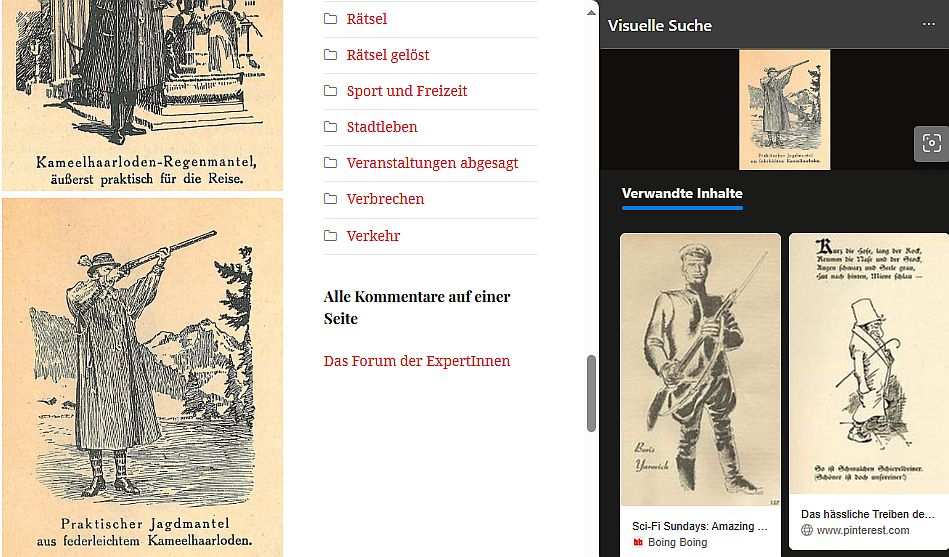This screenshot has width=949, height=557.
Task: Click the Boing Boing source icon
Action: (x=638, y=542)
